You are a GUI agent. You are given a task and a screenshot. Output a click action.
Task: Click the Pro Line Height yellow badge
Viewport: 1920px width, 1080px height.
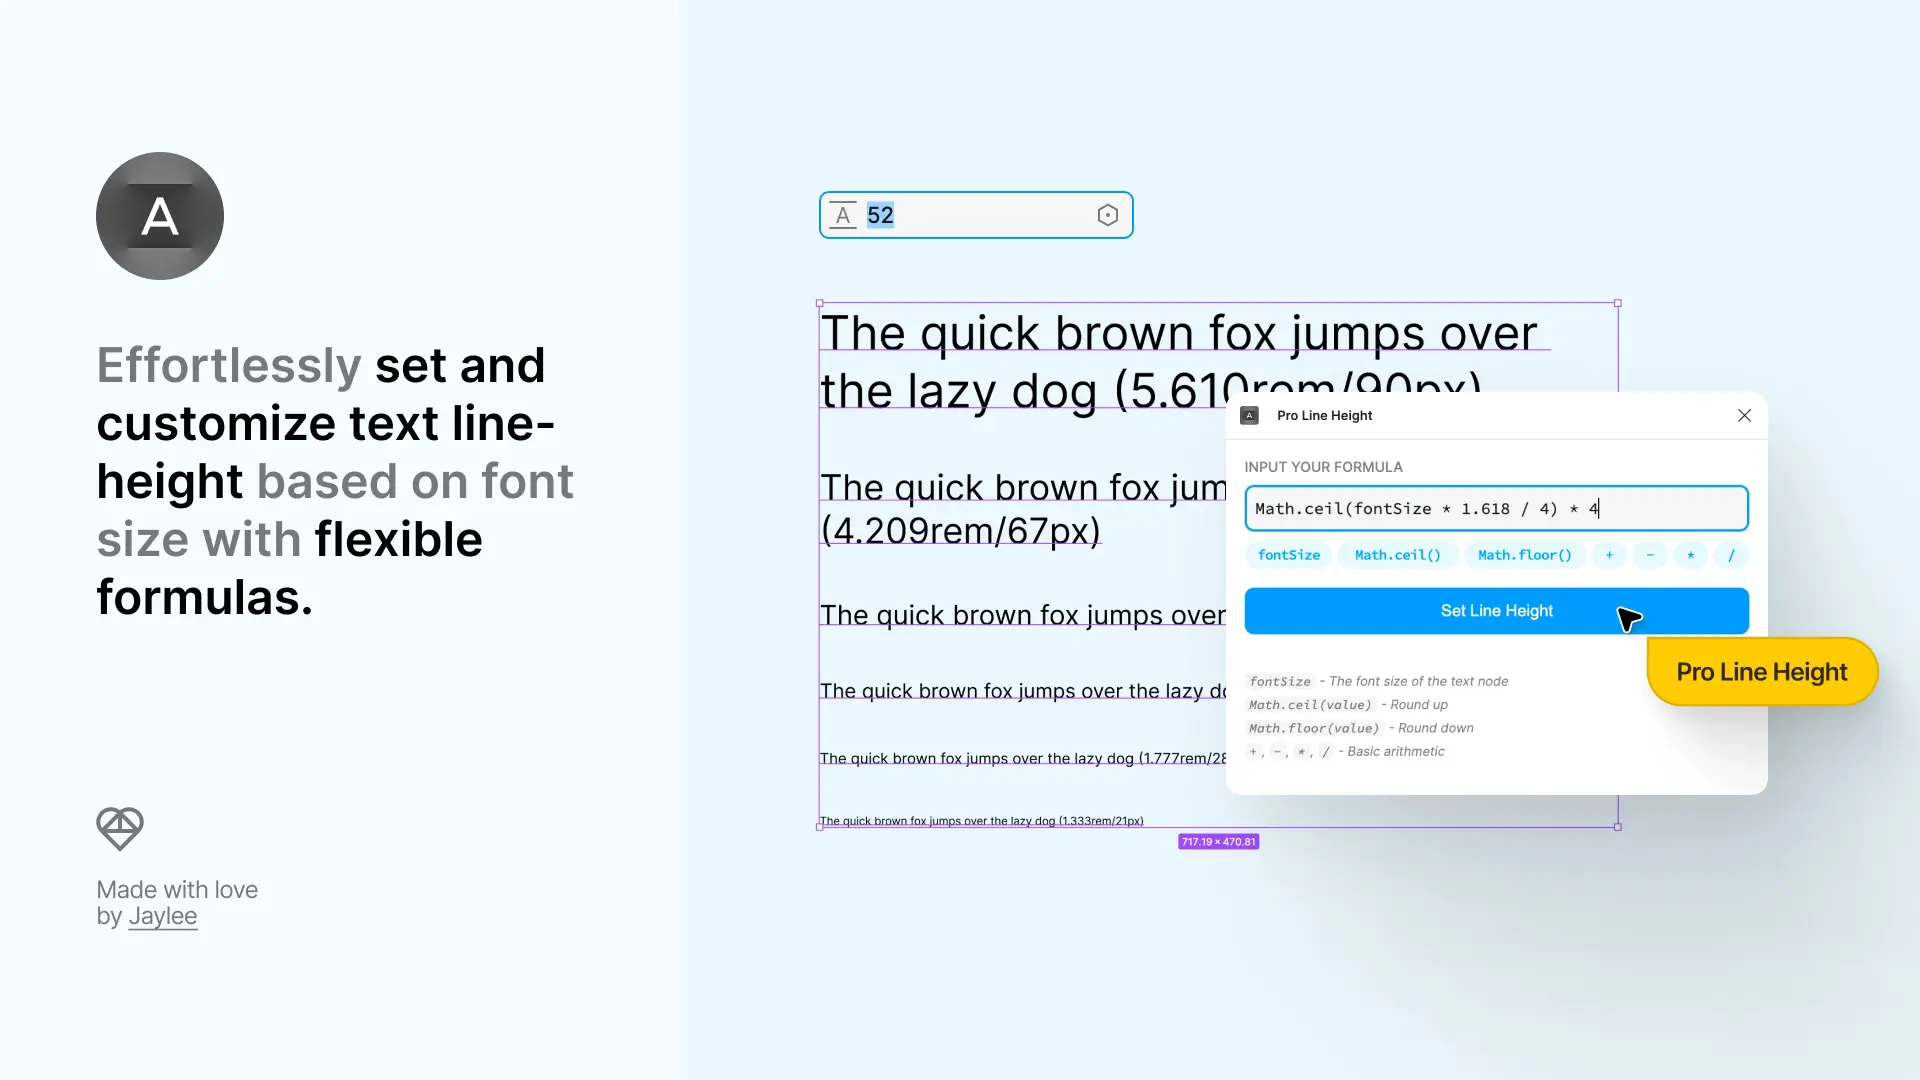(1762, 671)
